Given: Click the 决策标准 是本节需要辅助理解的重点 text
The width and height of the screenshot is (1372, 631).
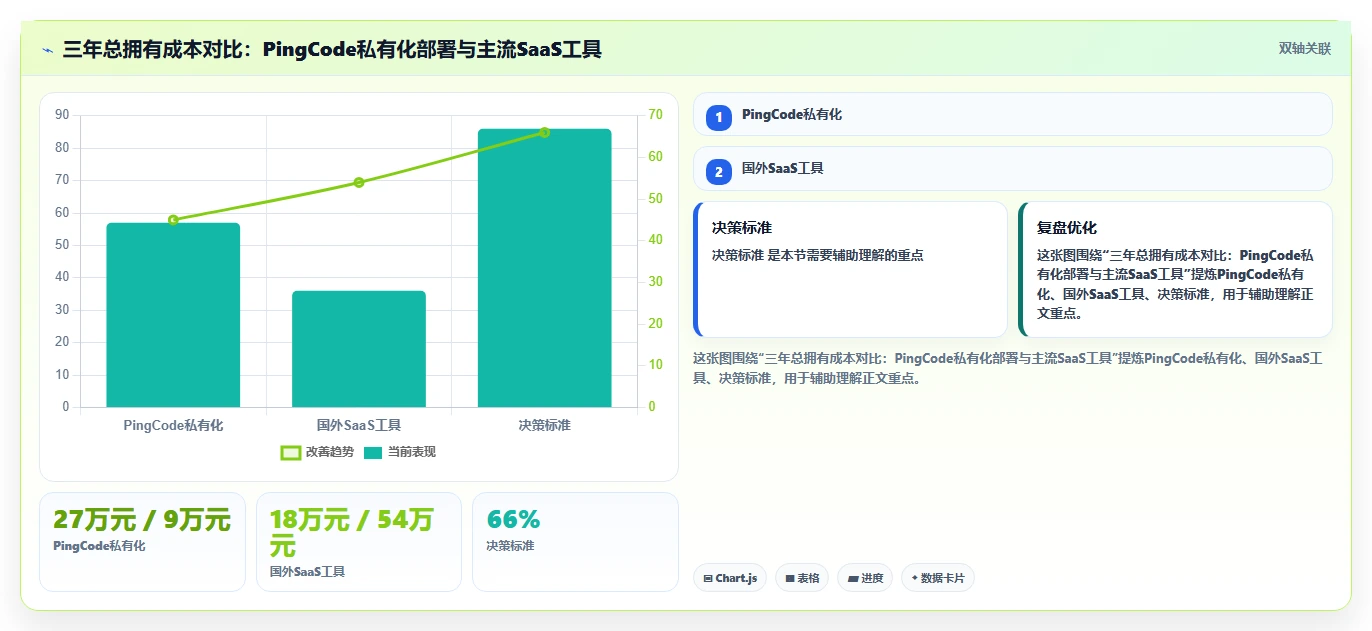Looking at the screenshot, I should click(x=817, y=255).
